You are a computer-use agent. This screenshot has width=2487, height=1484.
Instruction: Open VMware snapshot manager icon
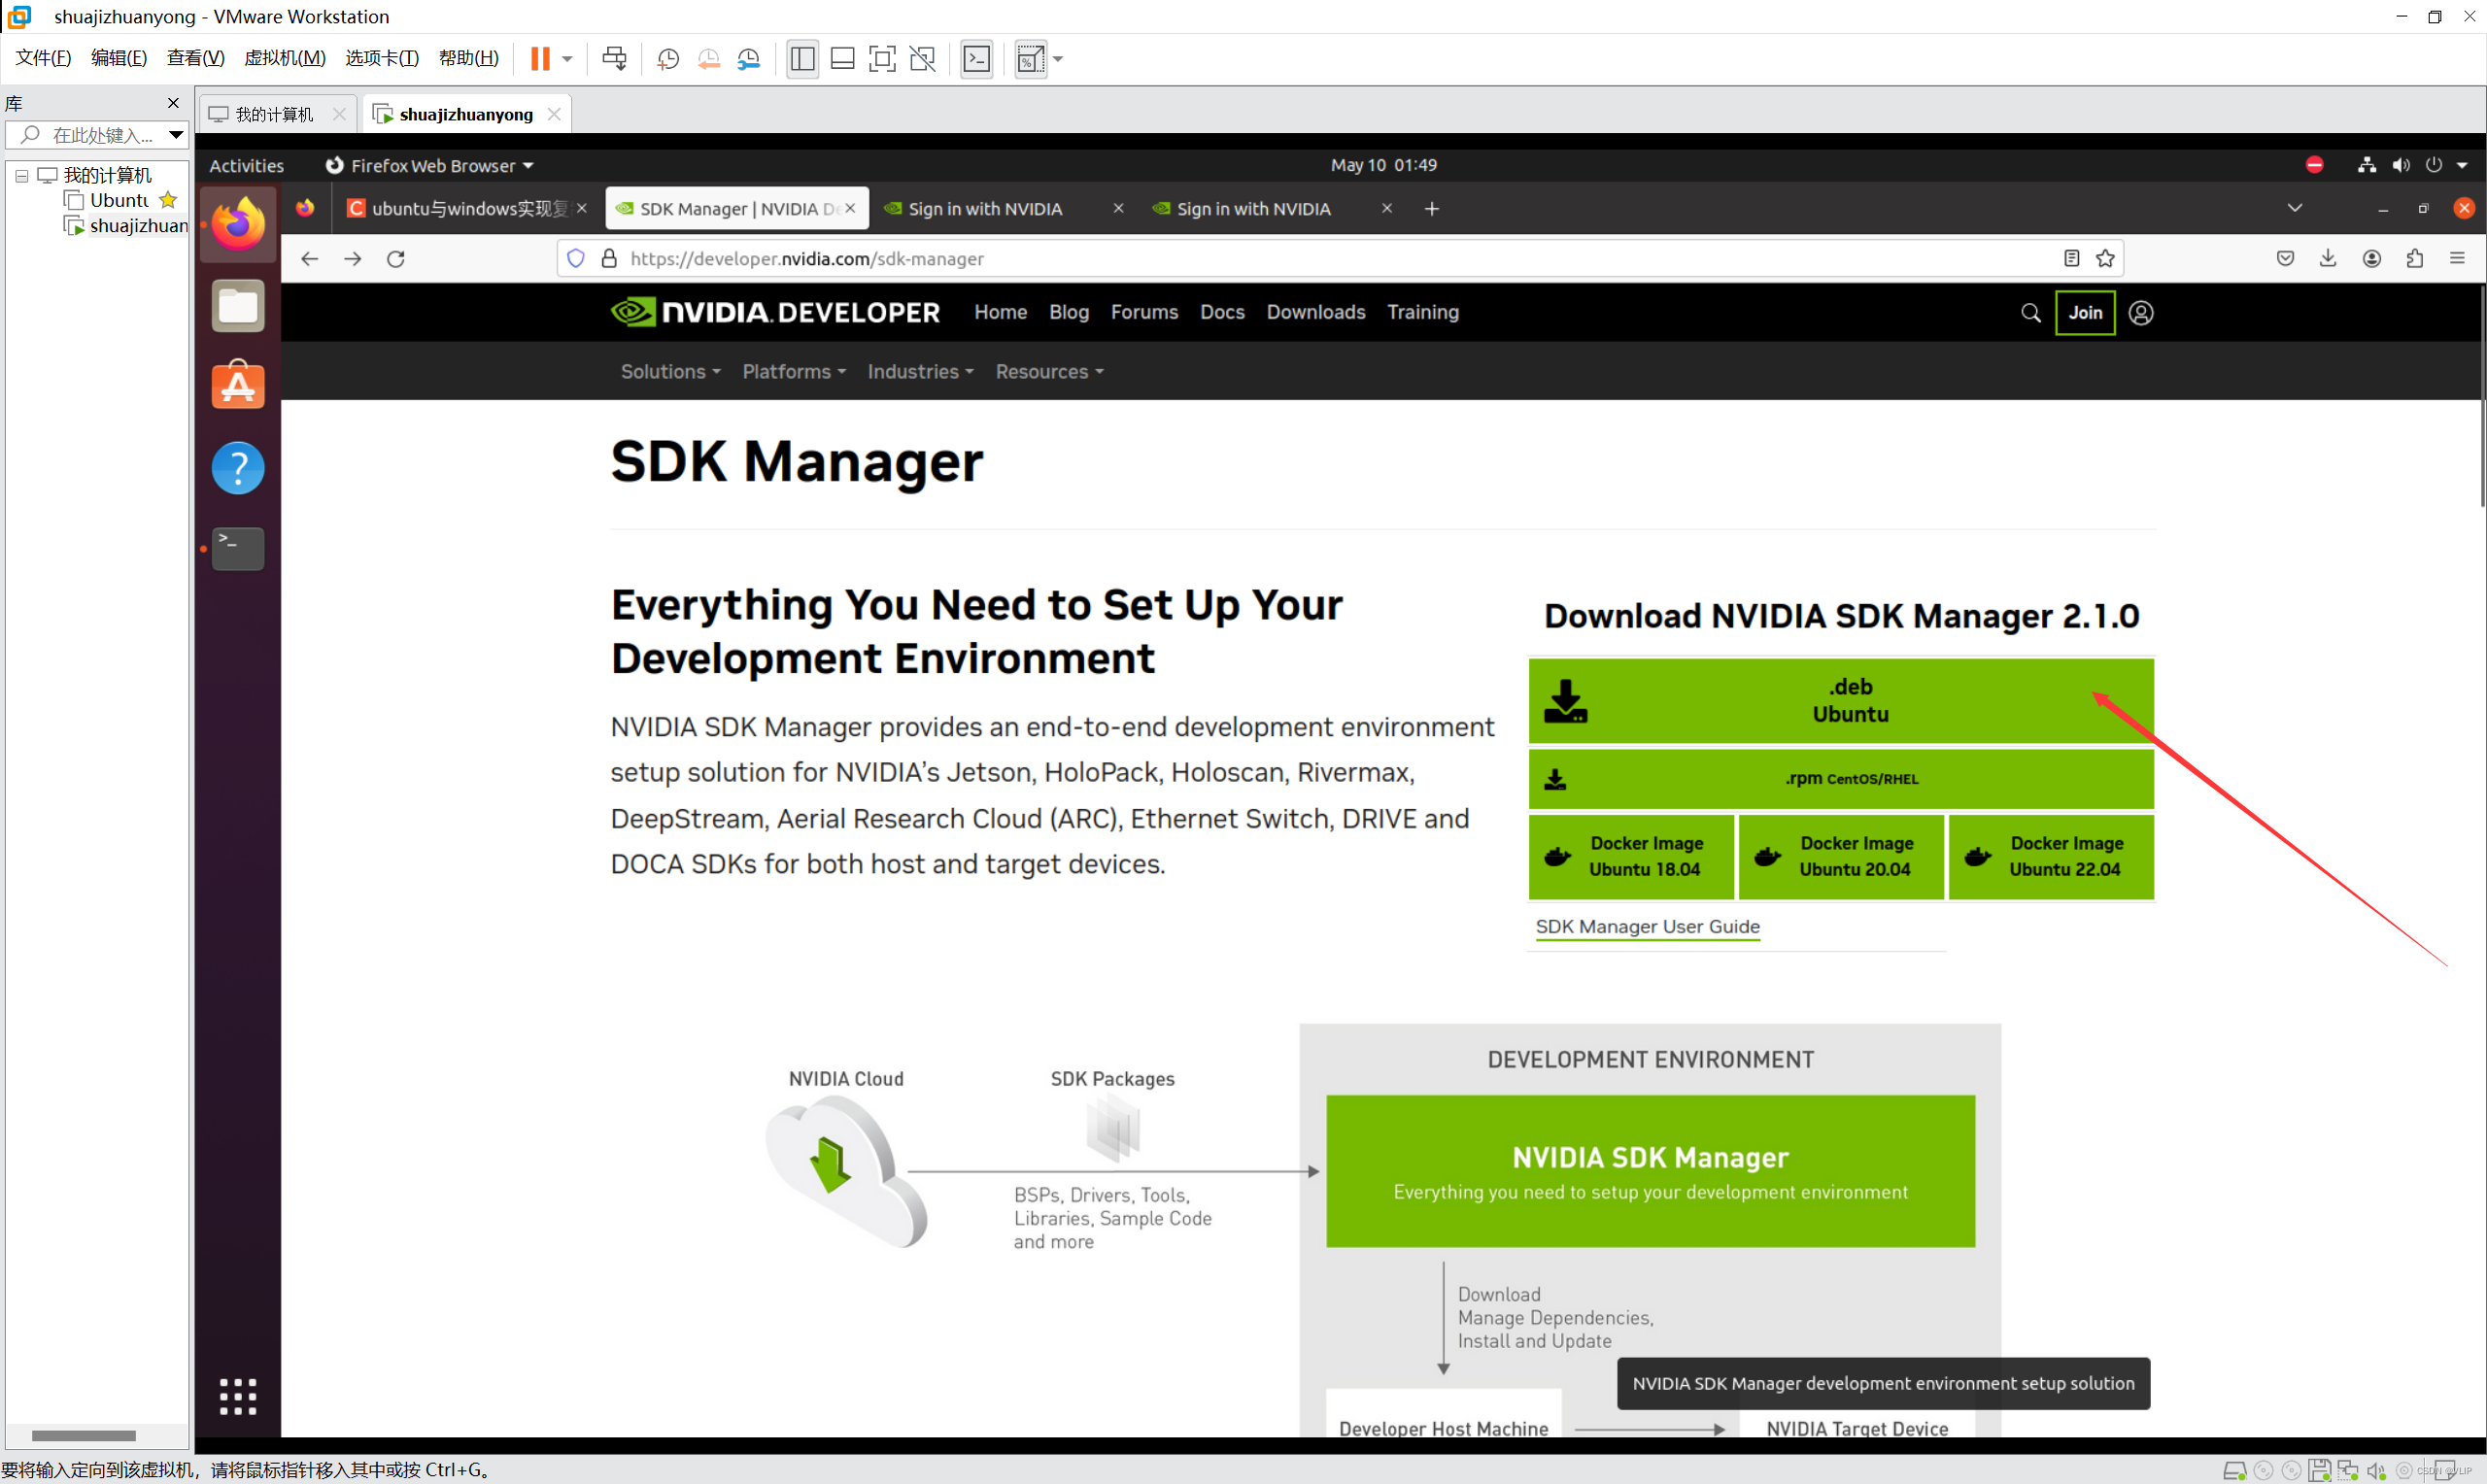tap(748, 59)
